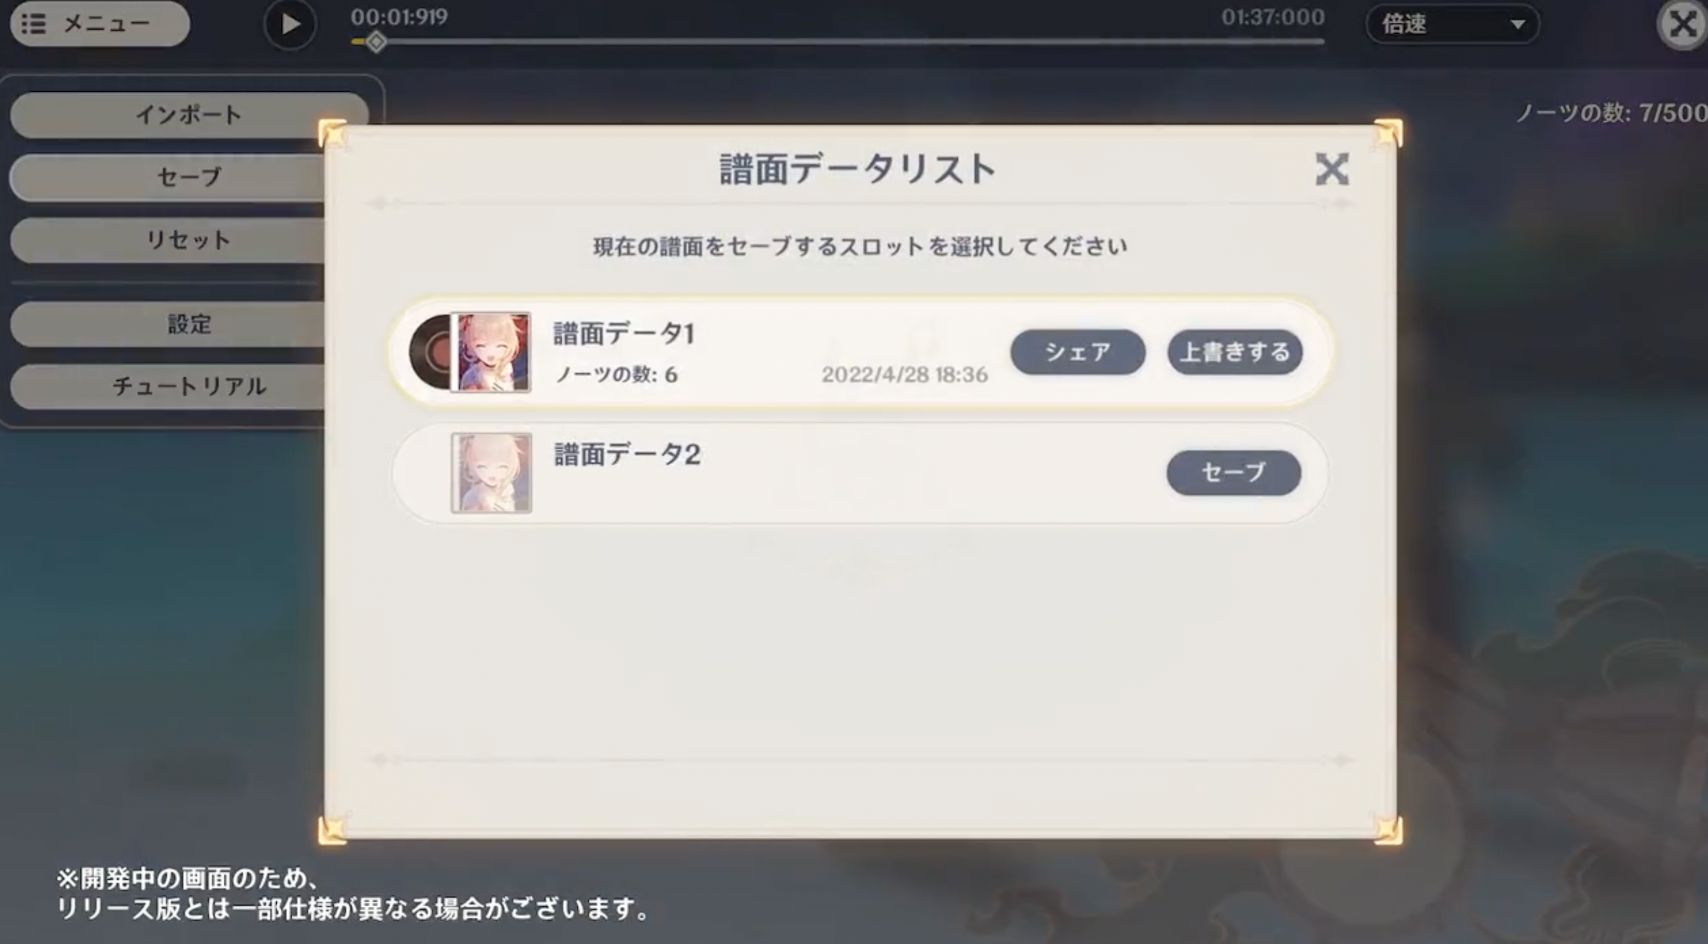The width and height of the screenshot is (1708, 944).
Task: Choose インポート from the side menu
Action: (x=189, y=115)
